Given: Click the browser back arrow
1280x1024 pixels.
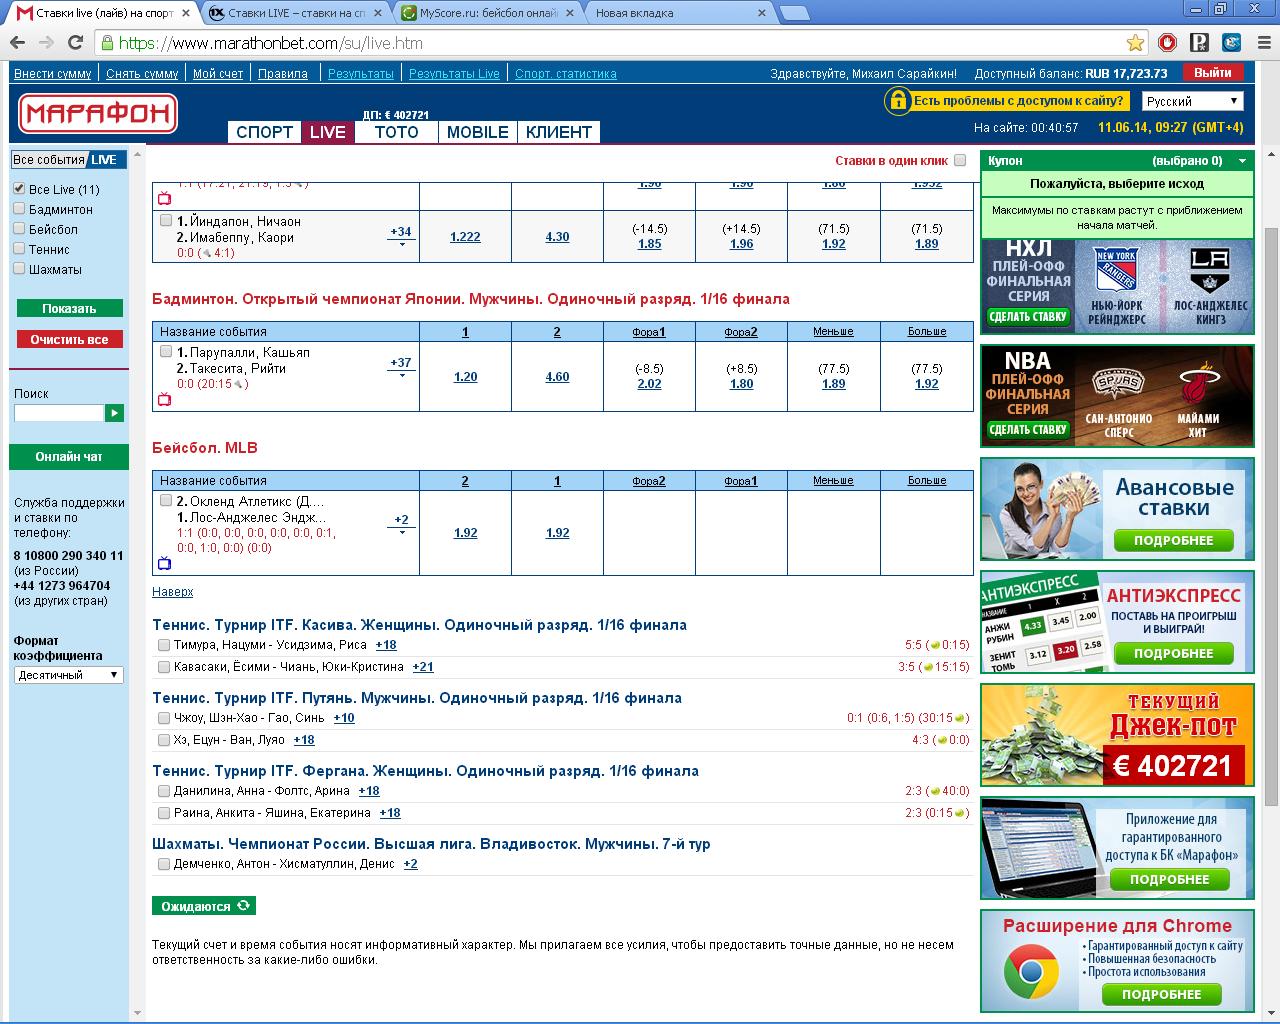Looking at the screenshot, I should pos(17,42).
